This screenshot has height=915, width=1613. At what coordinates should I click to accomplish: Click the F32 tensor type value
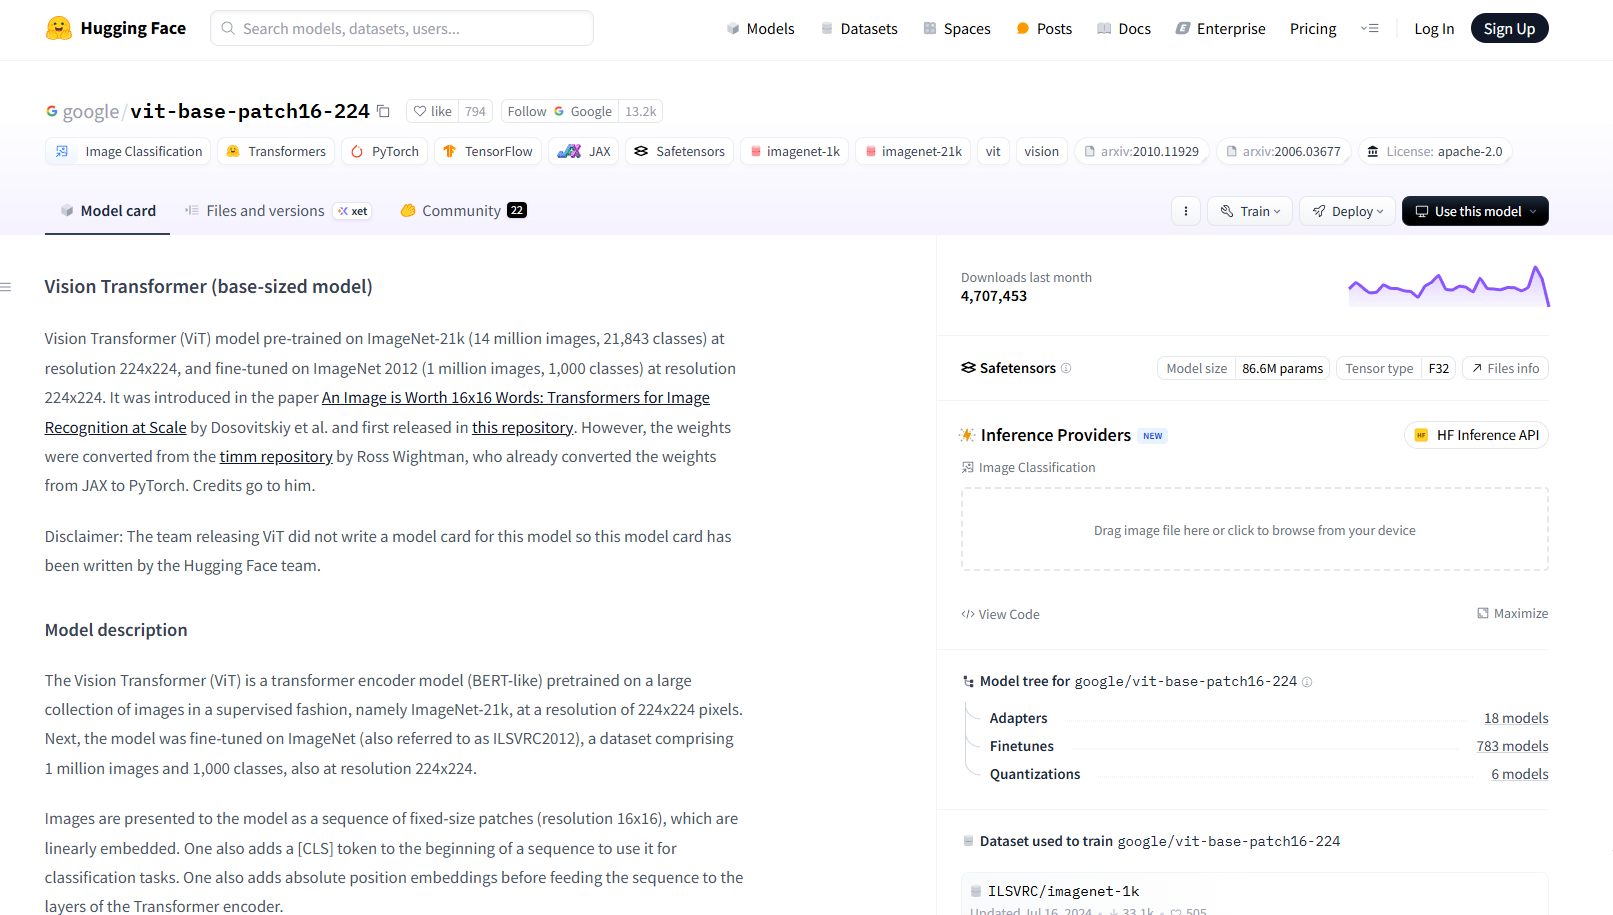pos(1438,368)
